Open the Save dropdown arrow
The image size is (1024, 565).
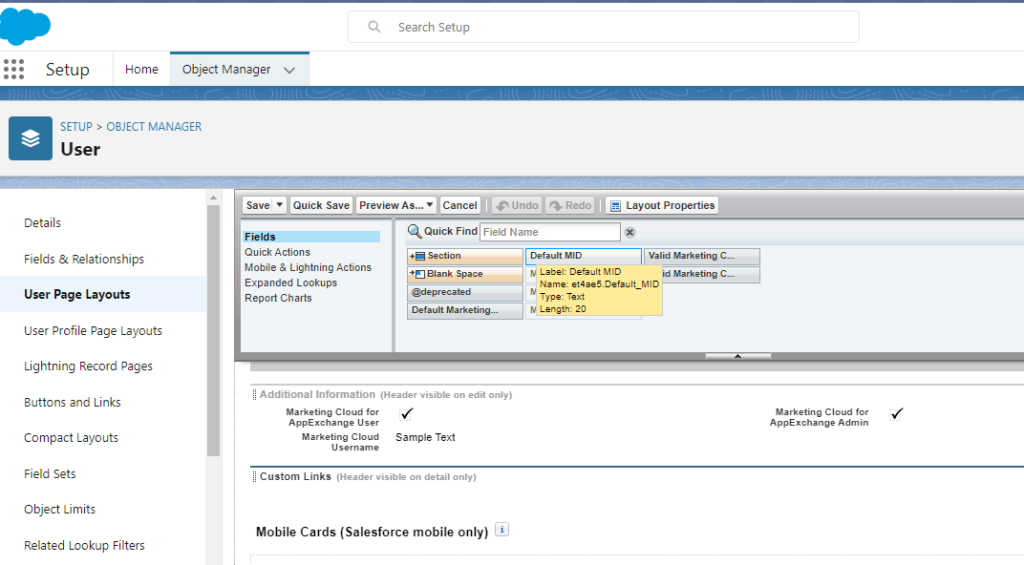[x=280, y=205]
